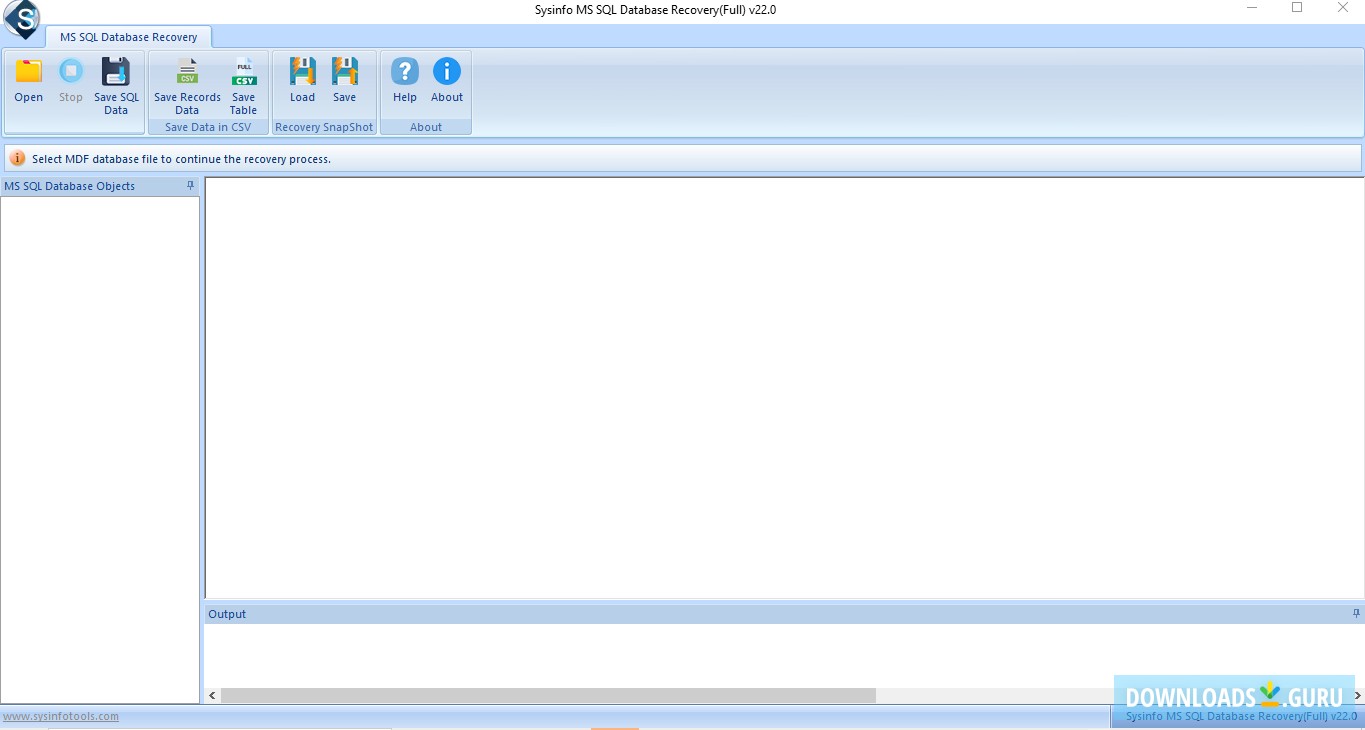
Task: Visit the www.sysinfotools.com link
Action: 60,716
